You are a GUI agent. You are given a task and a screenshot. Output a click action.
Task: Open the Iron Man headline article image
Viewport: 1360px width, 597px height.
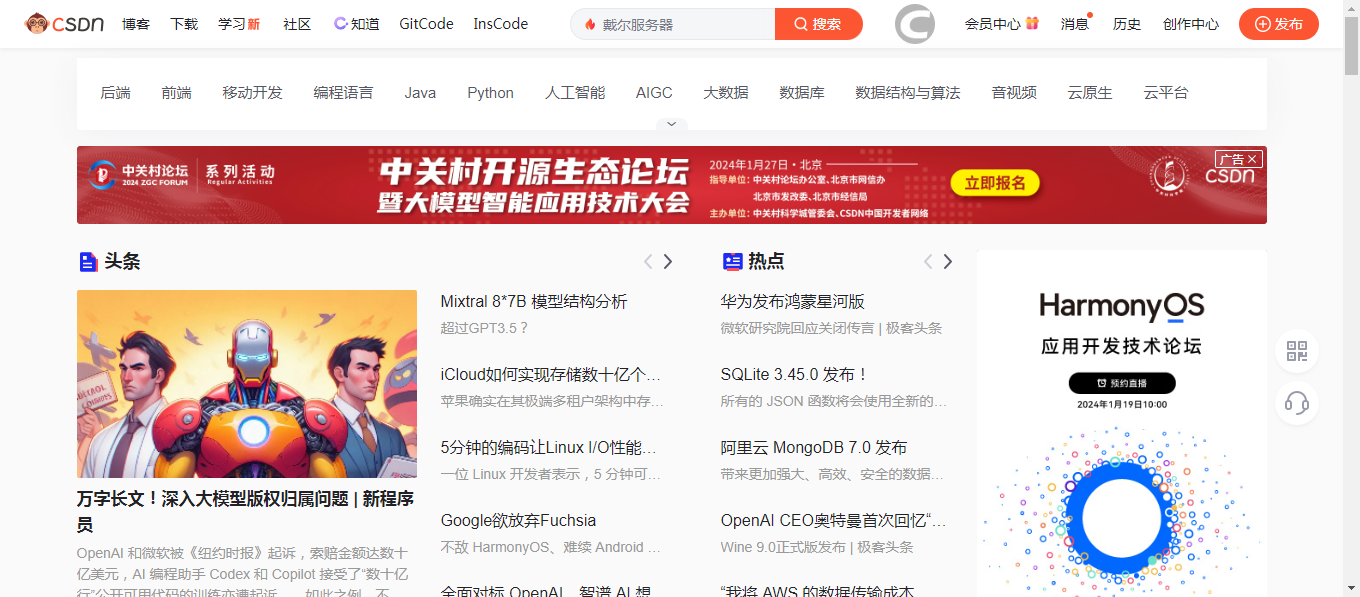click(x=247, y=384)
